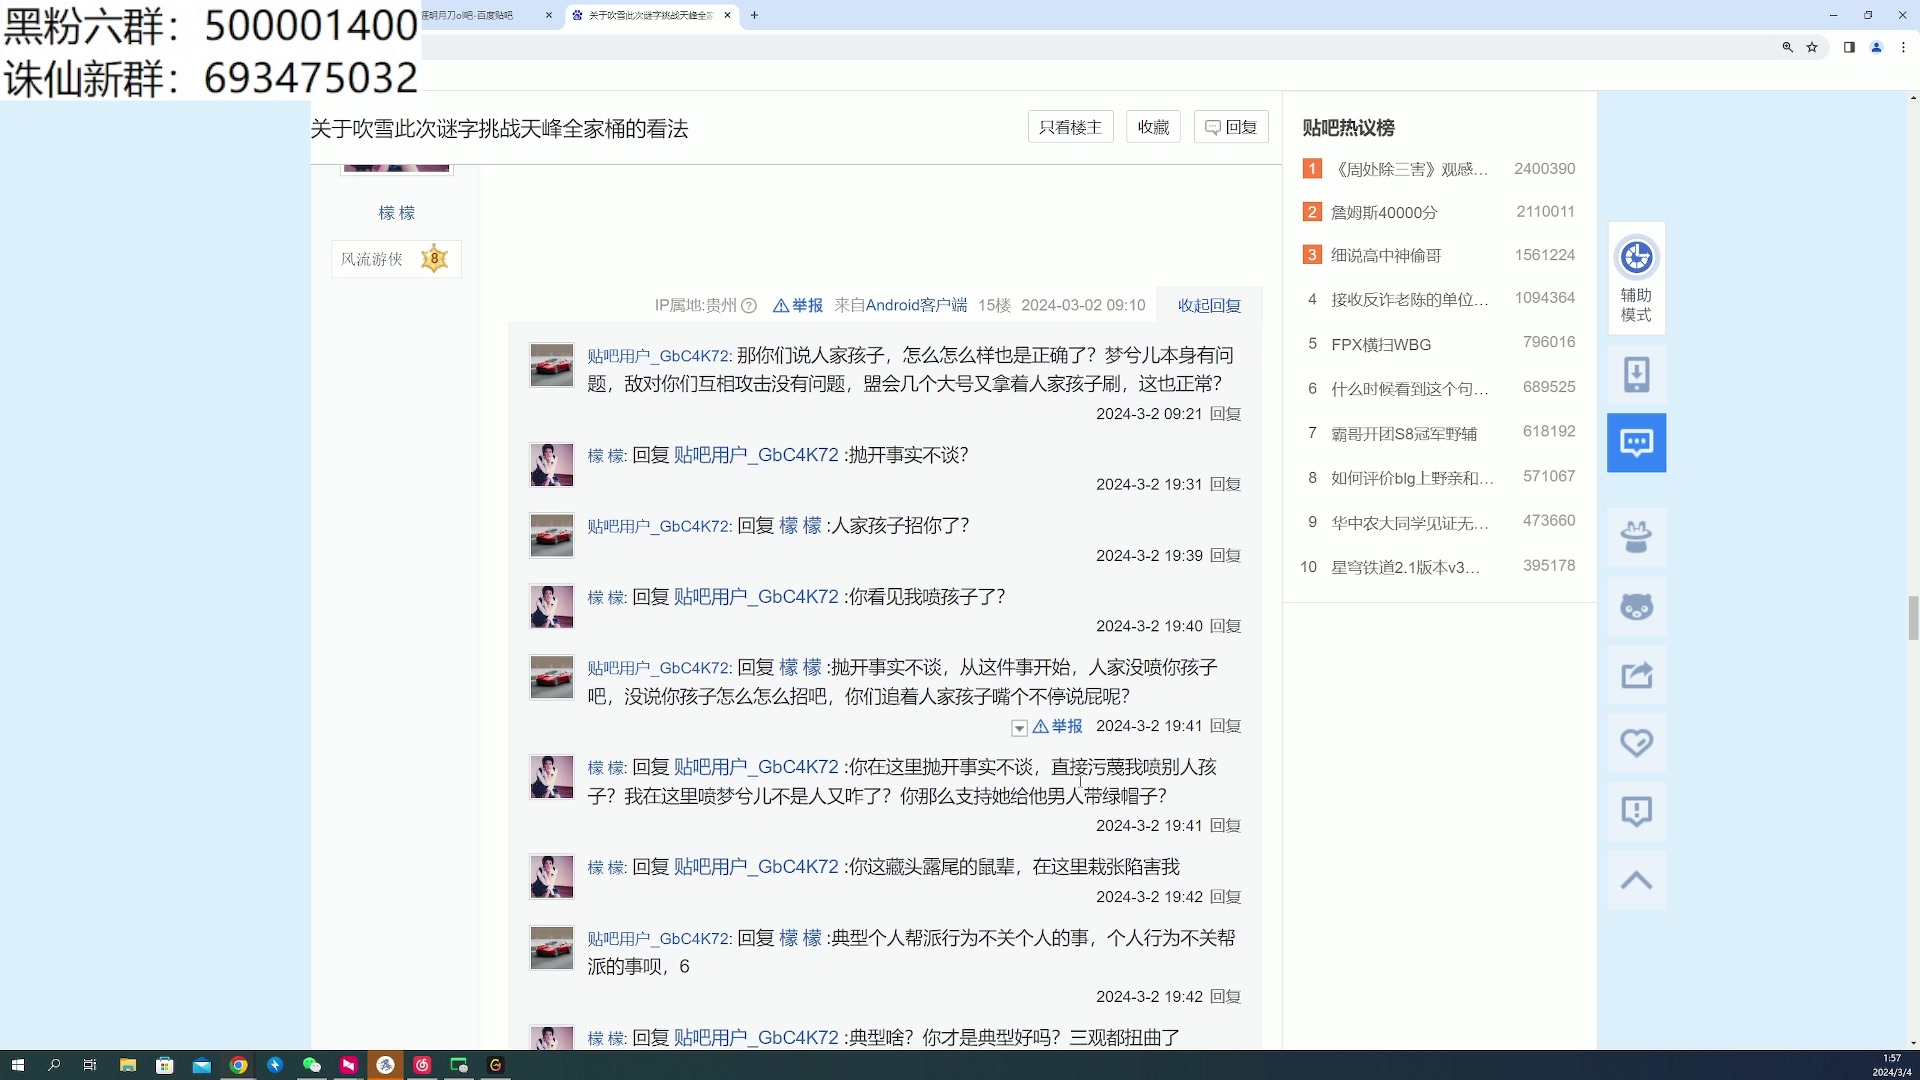Click the heart favorite icon in sidebar
1920x1080 pixels.
tap(1636, 743)
